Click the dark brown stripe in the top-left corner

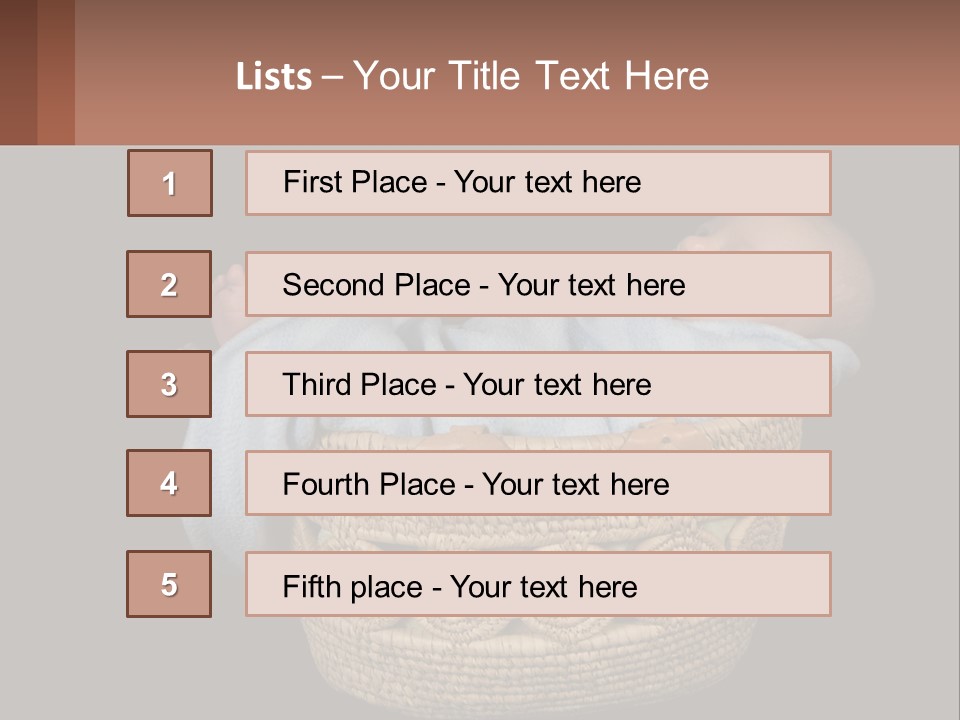[x=18, y=72]
